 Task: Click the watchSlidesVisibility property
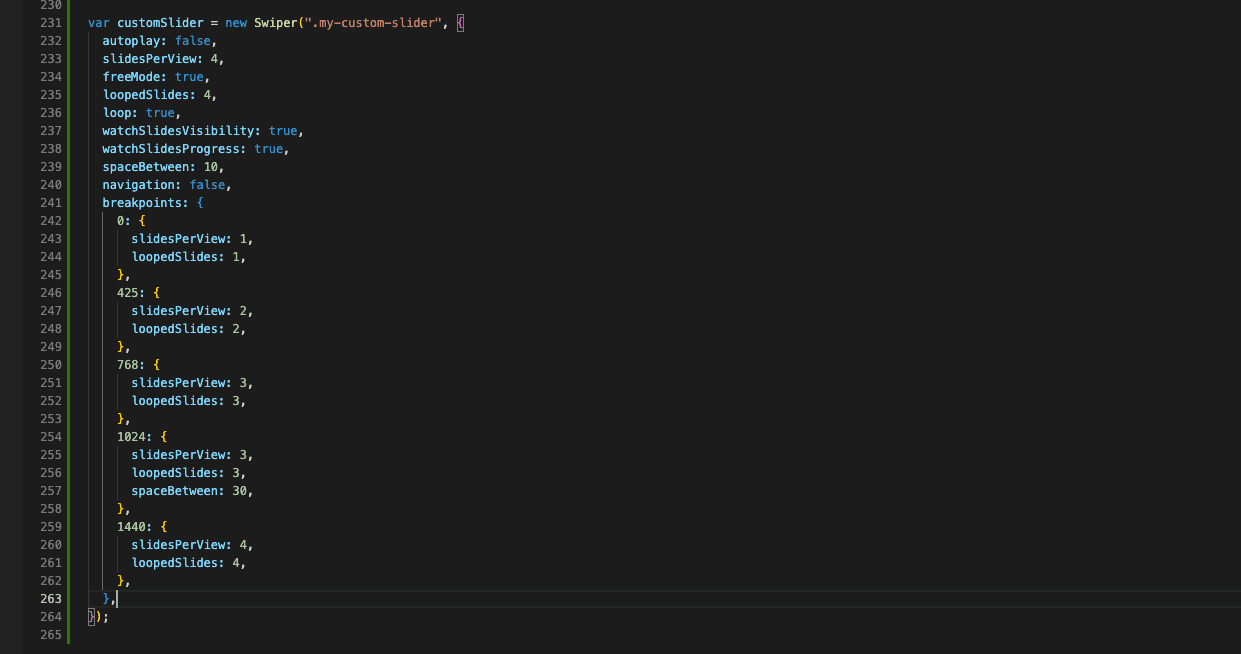click(181, 131)
